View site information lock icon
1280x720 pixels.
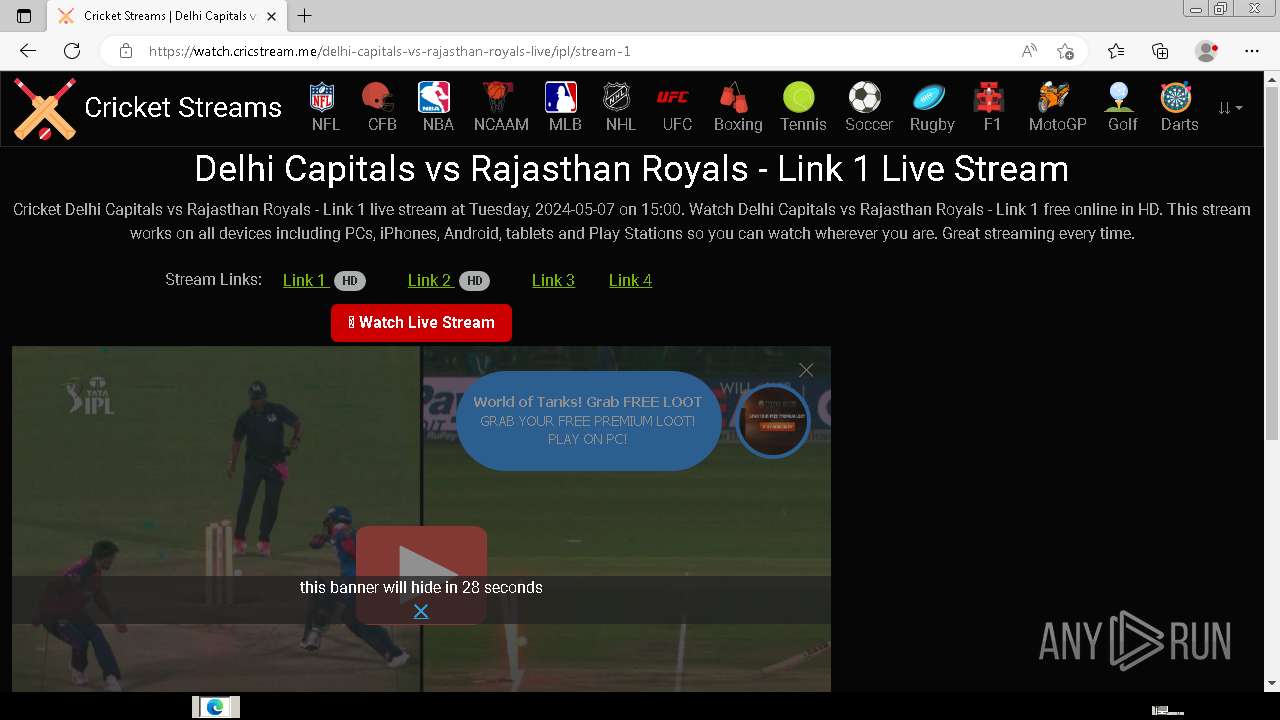126,51
